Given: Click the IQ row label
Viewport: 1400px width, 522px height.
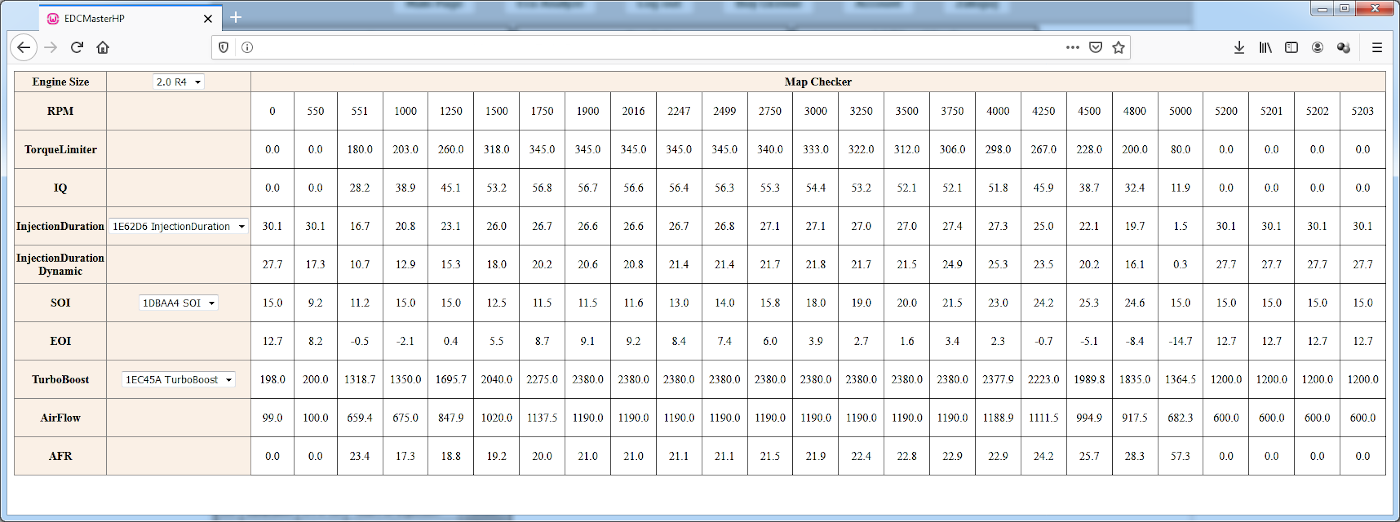Looking at the screenshot, I should 61,188.
